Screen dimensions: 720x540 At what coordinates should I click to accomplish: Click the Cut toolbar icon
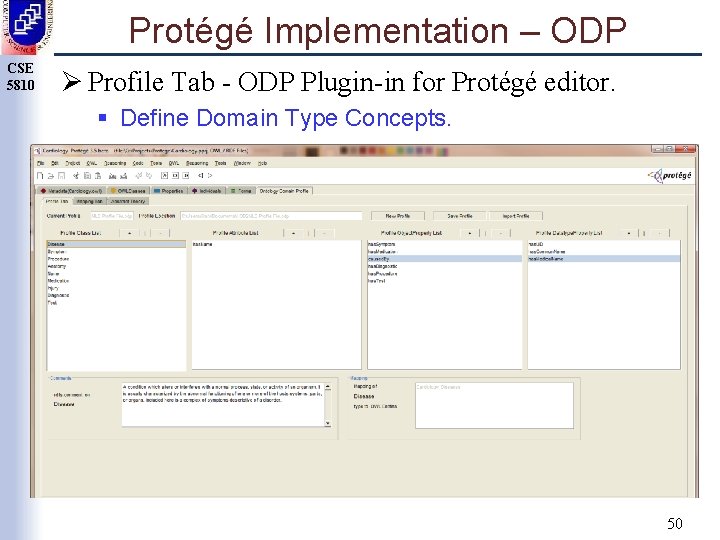tap(76, 175)
